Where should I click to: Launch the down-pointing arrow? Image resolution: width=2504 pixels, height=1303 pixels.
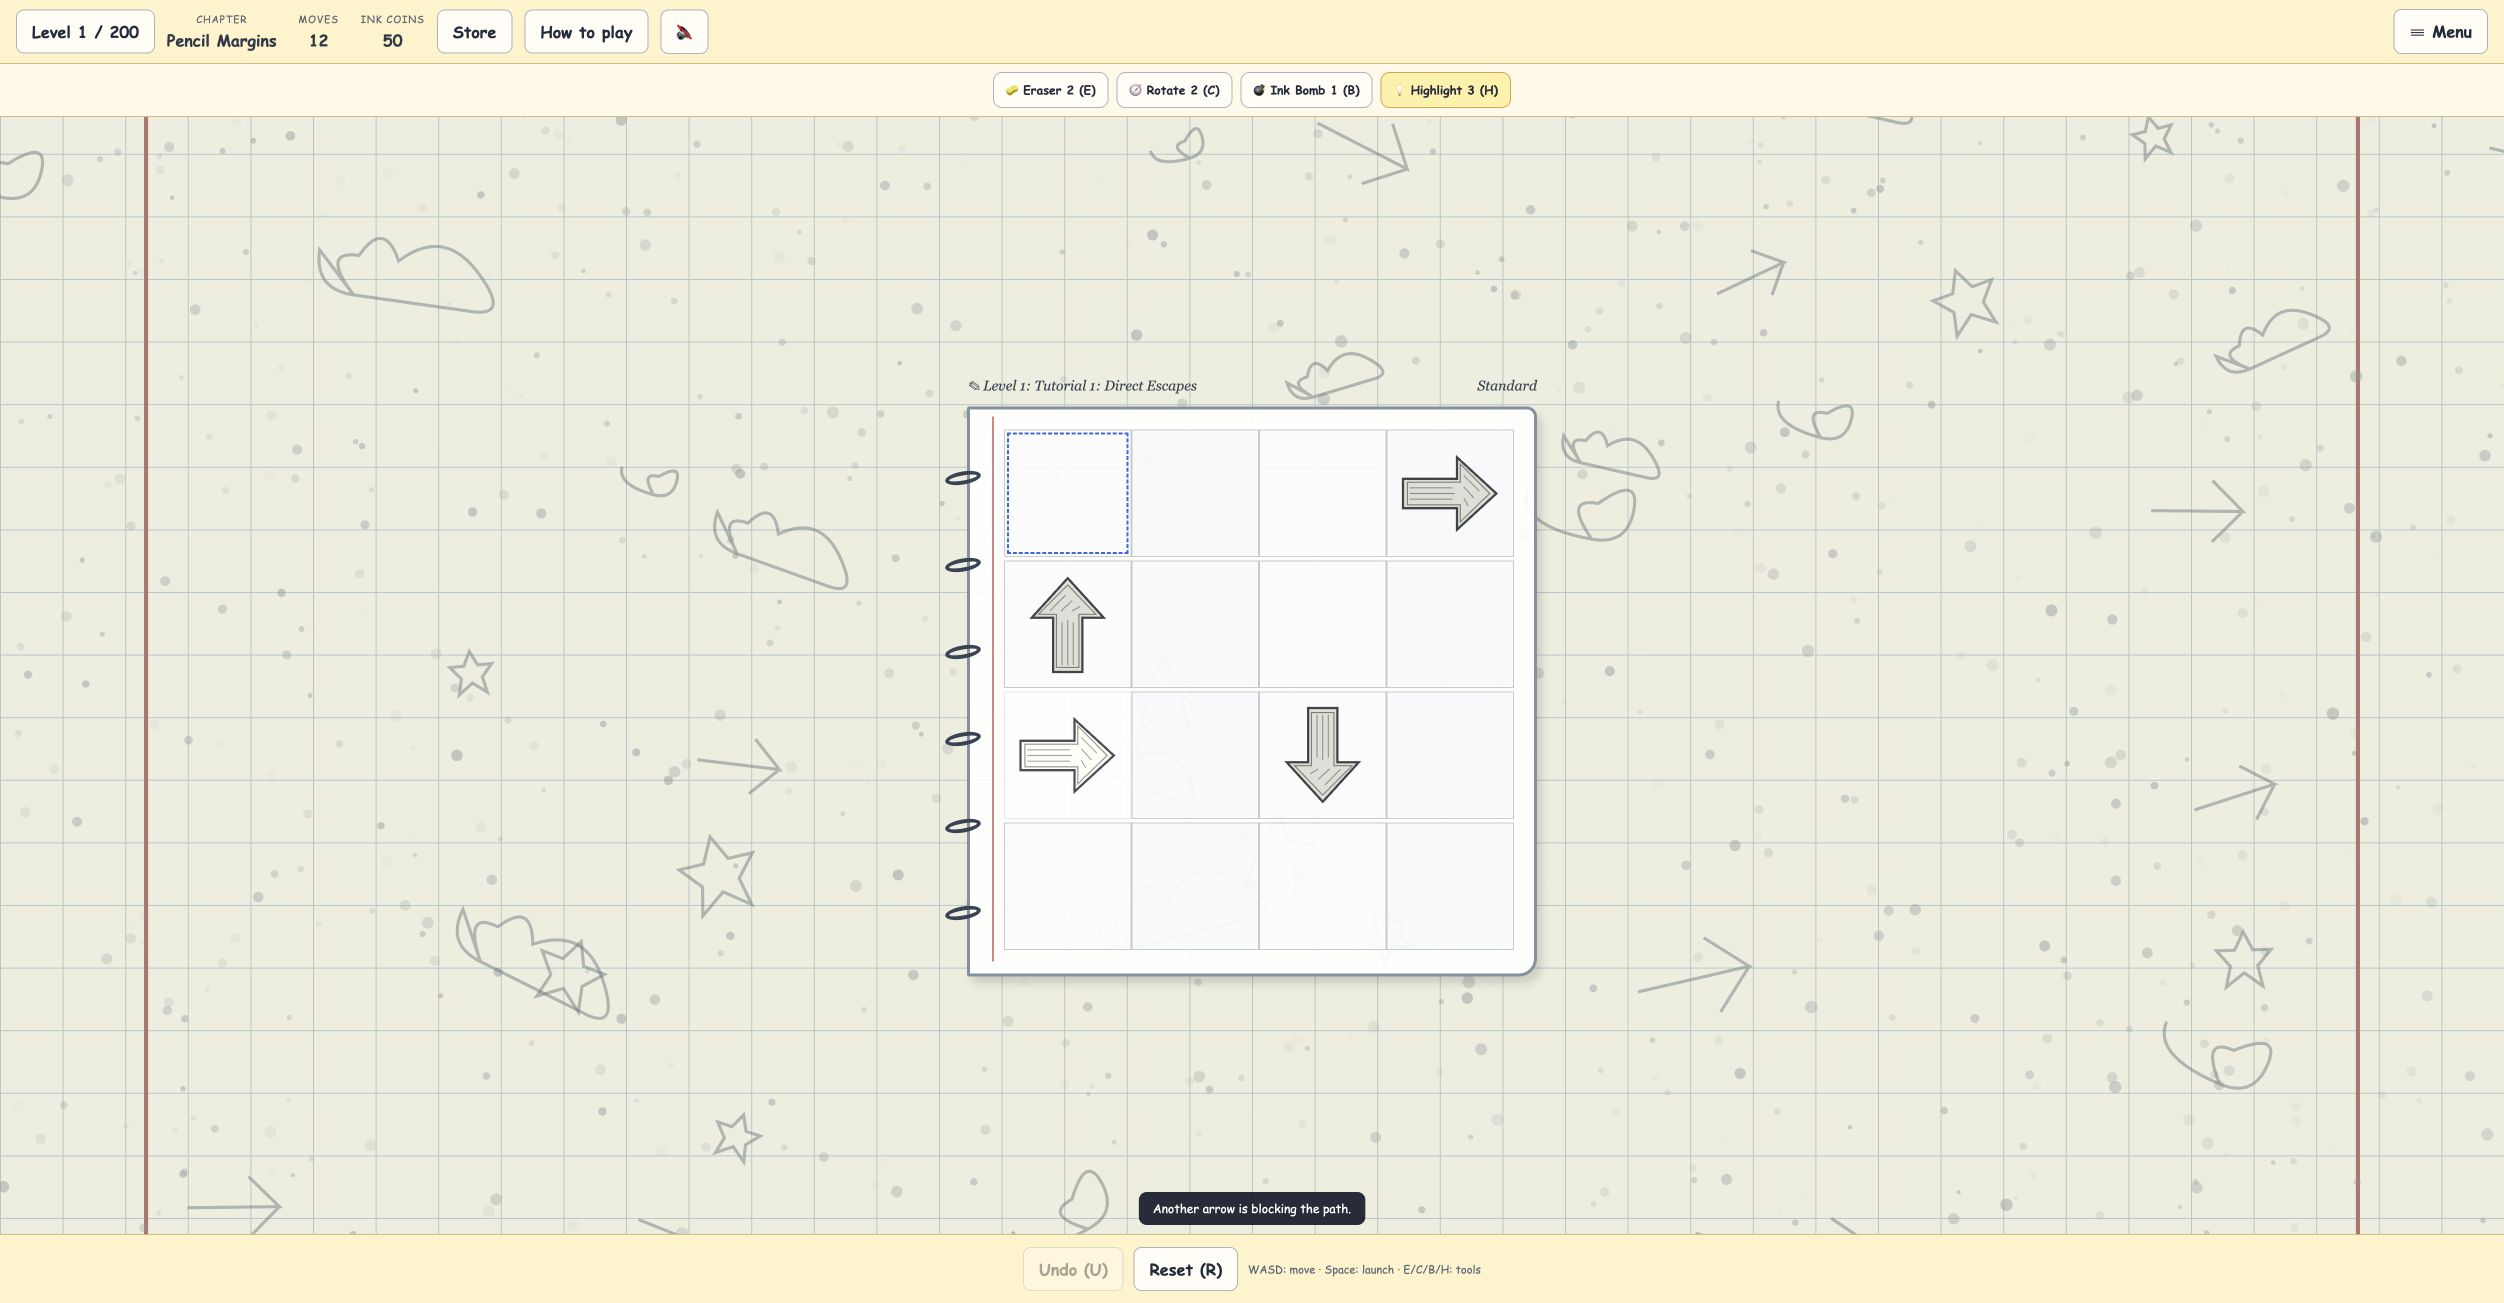[x=1322, y=755]
